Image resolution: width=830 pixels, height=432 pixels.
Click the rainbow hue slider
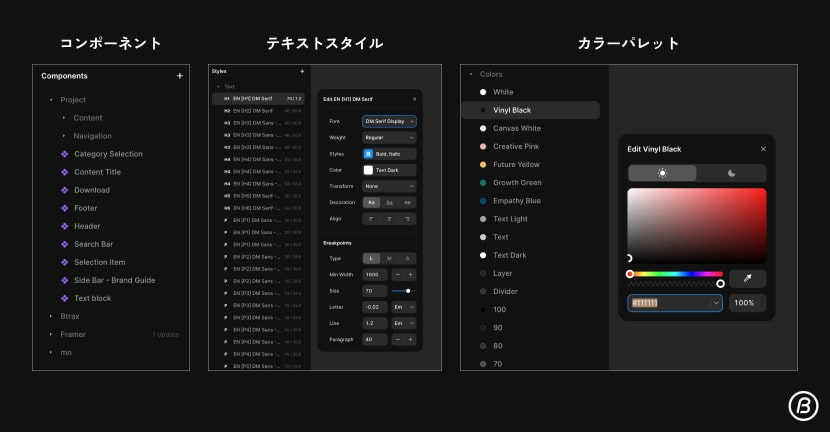pos(675,274)
